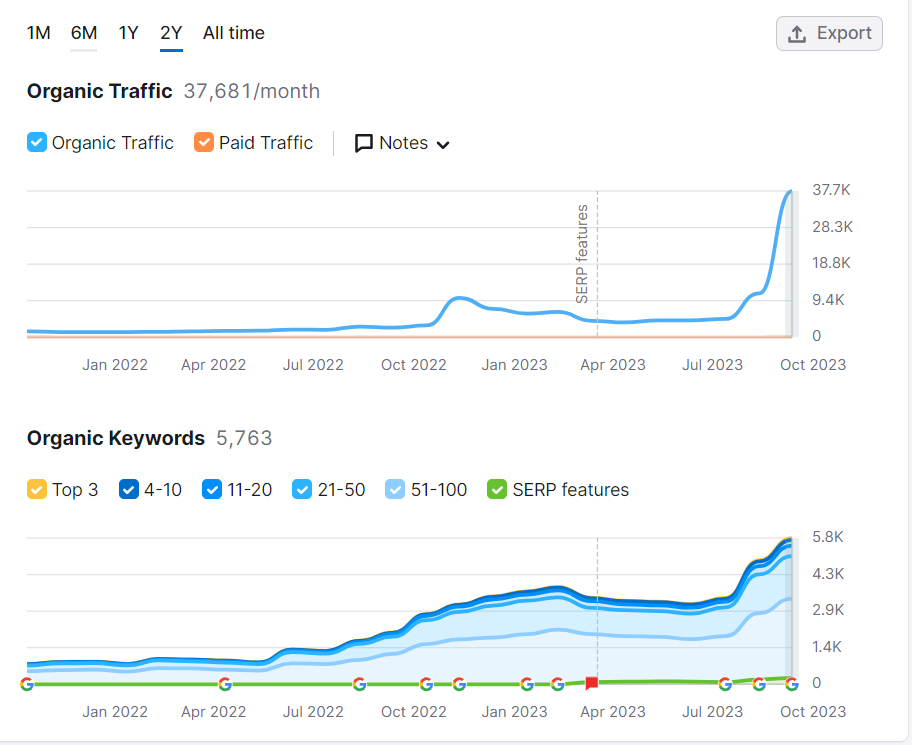The image size is (912, 745).
Task: Uncheck the Organic Traffic checkbox
Action: point(37,142)
